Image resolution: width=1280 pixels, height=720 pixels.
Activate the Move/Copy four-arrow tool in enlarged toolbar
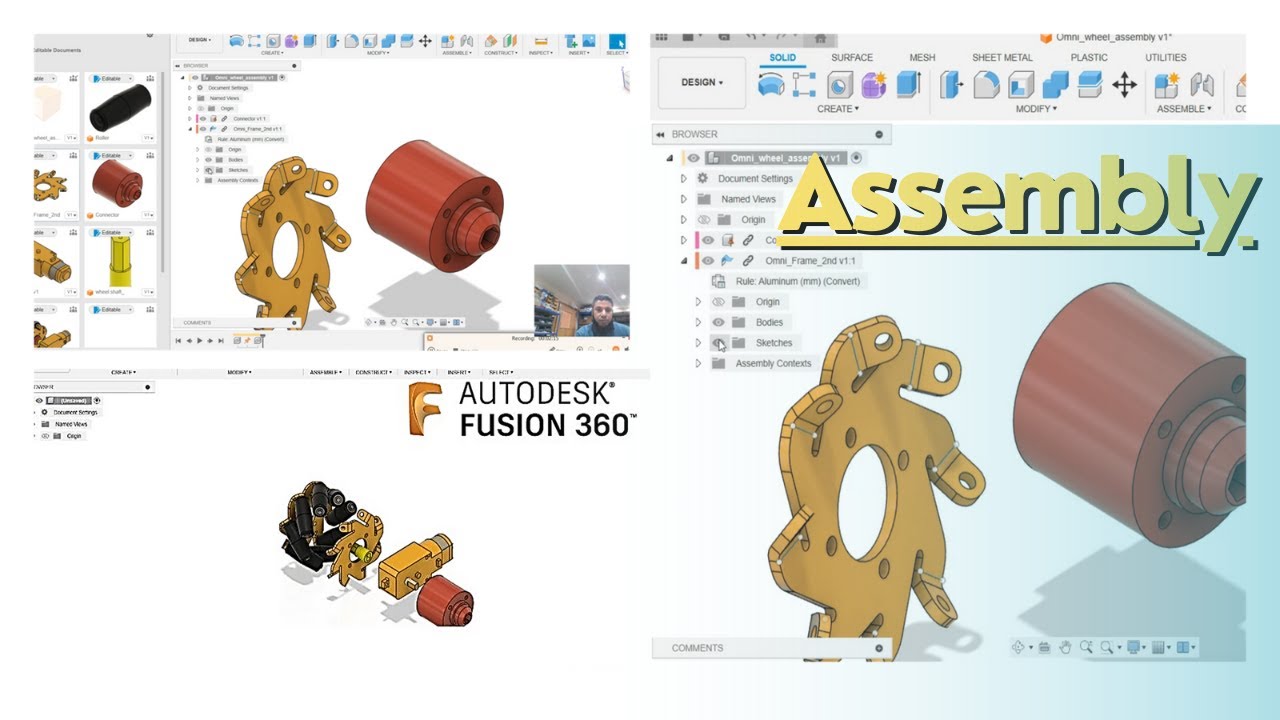1124,85
